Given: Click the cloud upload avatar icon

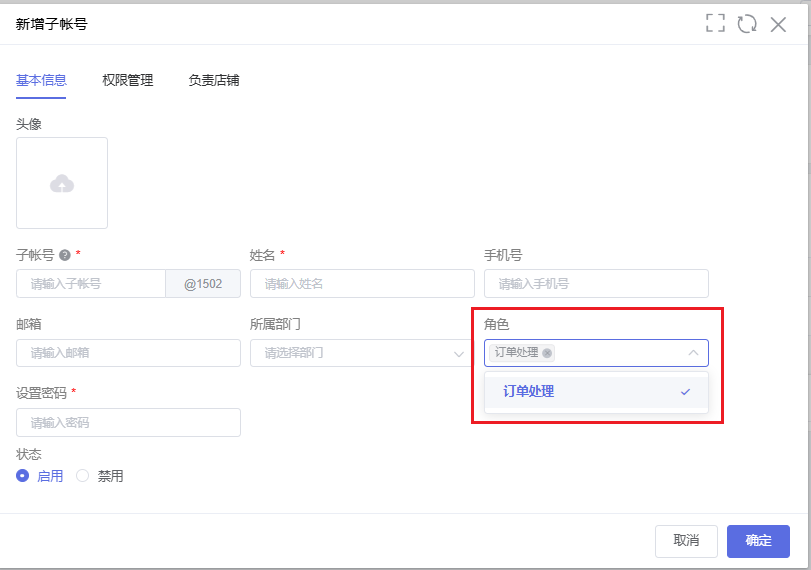Looking at the screenshot, I should [62, 184].
